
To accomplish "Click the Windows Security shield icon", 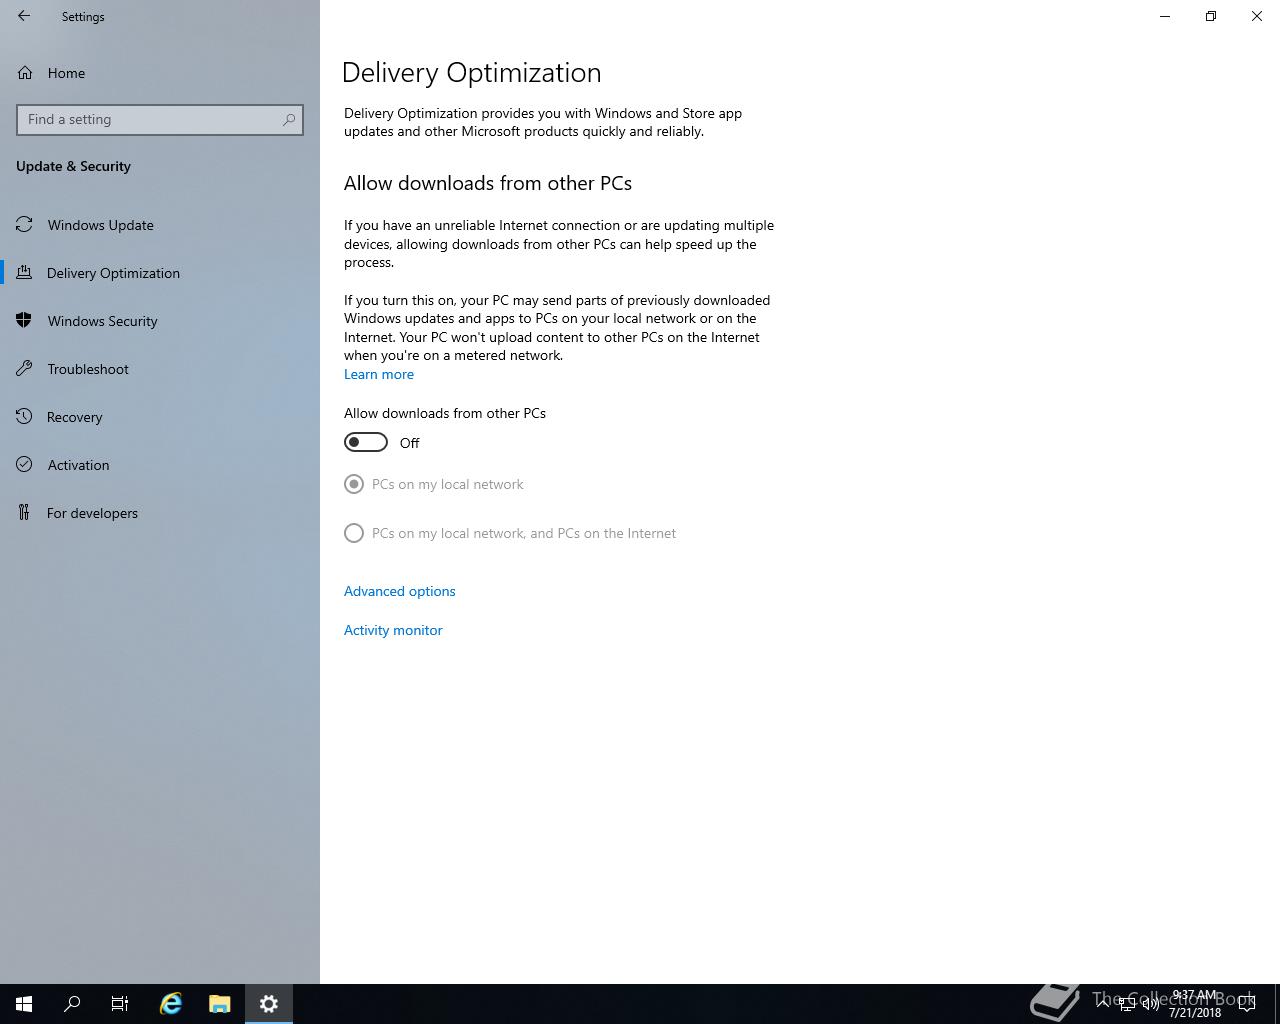I will (25, 321).
